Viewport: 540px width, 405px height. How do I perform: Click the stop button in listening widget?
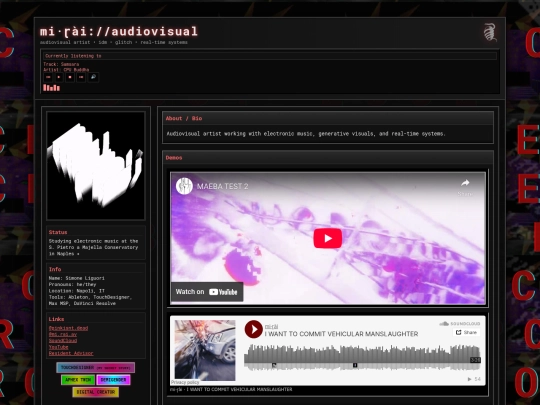click(70, 77)
